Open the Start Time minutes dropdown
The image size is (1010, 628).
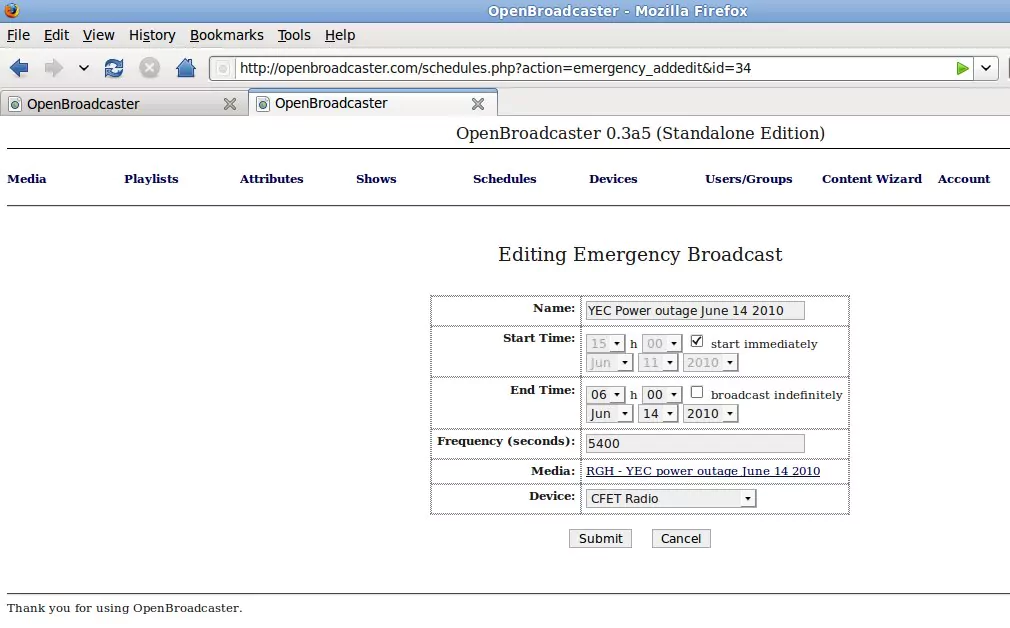(x=662, y=343)
